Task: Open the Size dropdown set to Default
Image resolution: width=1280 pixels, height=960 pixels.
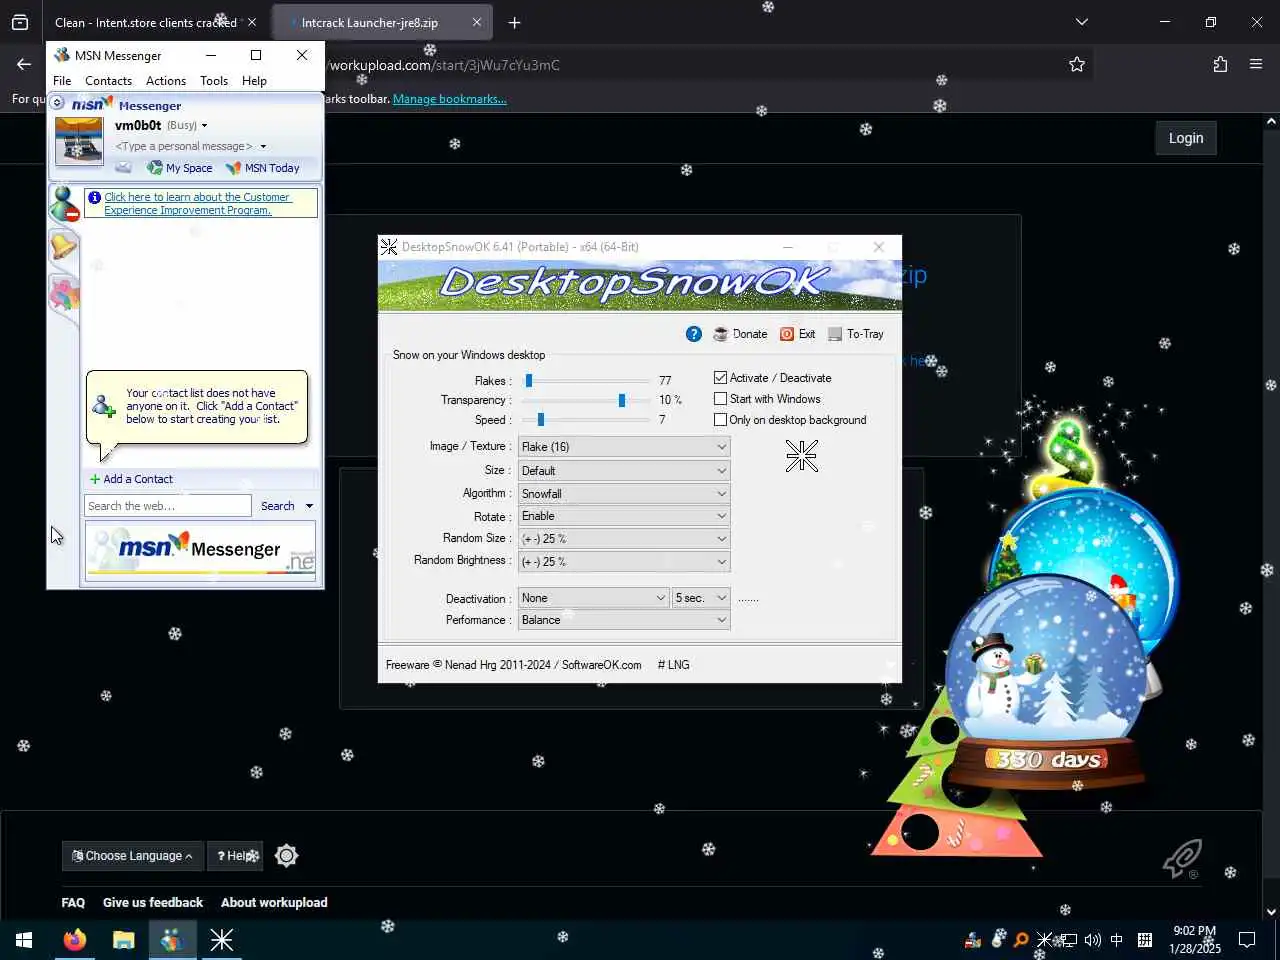Action: pyautogui.click(x=624, y=470)
